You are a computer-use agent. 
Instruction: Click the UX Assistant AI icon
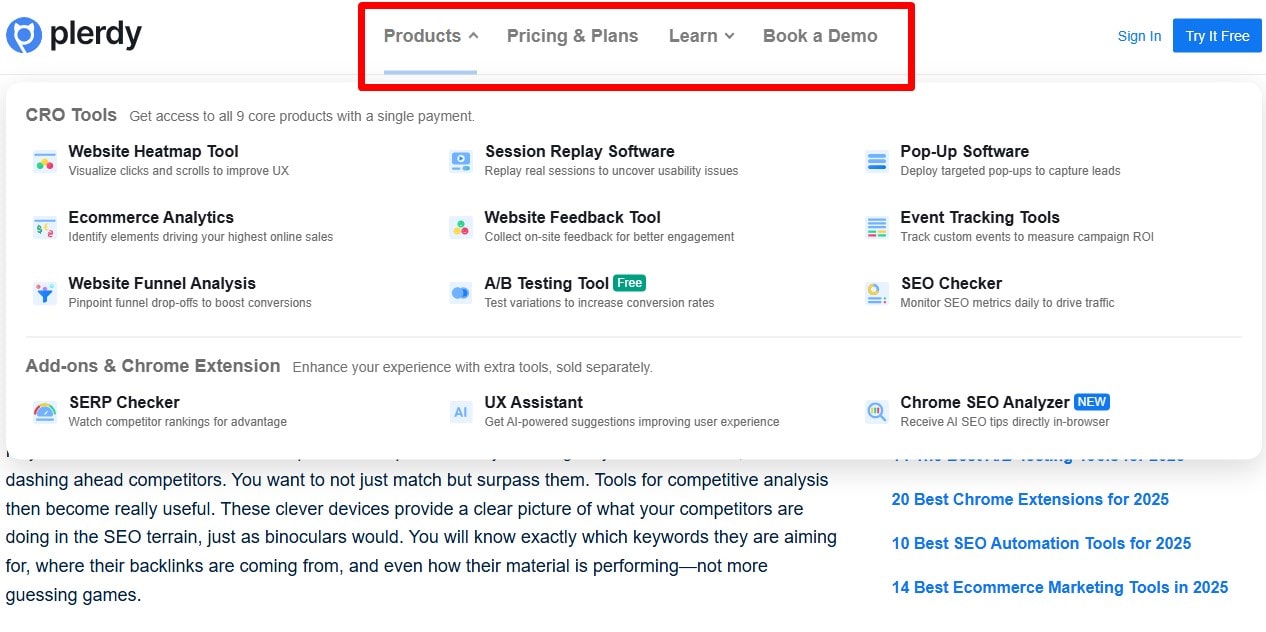click(460, 411)
